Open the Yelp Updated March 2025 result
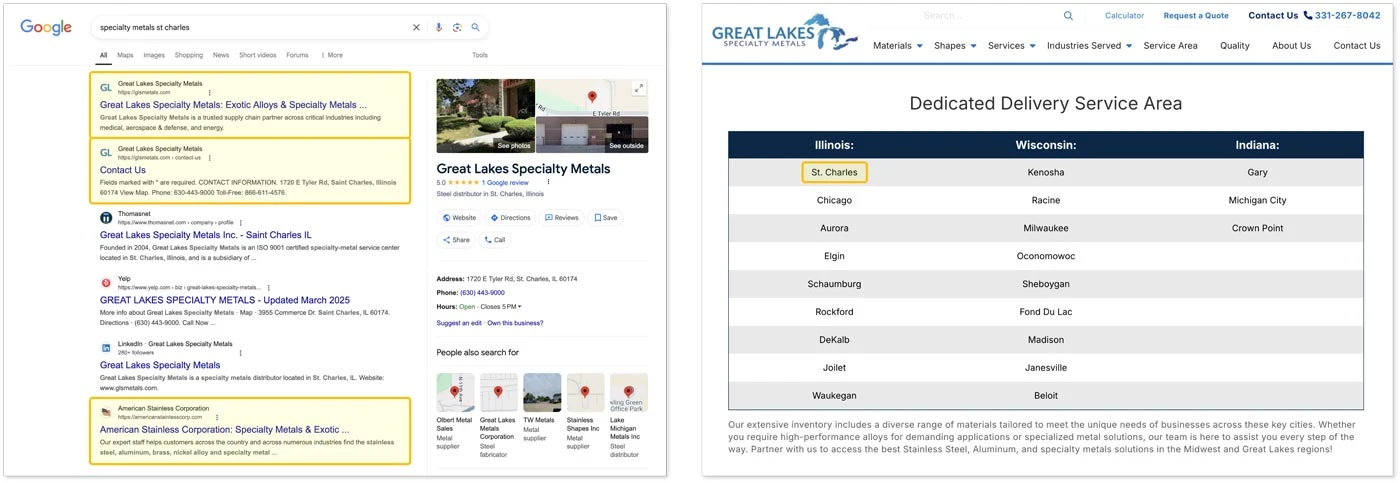Screen dimensions: 1400x483 [225, 300]
